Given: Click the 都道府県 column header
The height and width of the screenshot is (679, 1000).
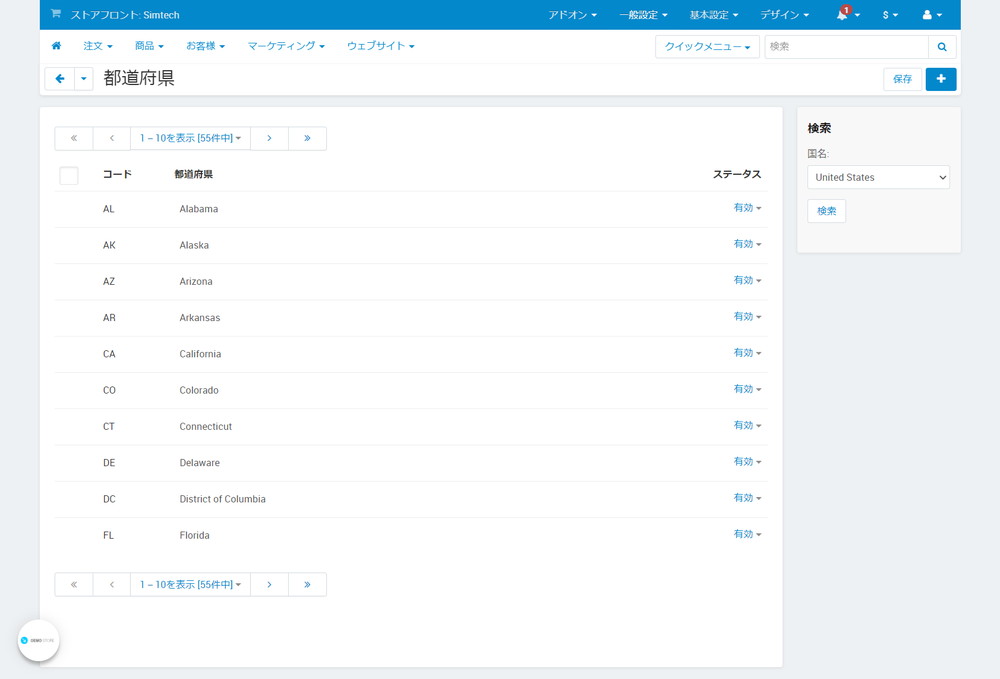Looking at the screenshot, I should tap(194, 175).
